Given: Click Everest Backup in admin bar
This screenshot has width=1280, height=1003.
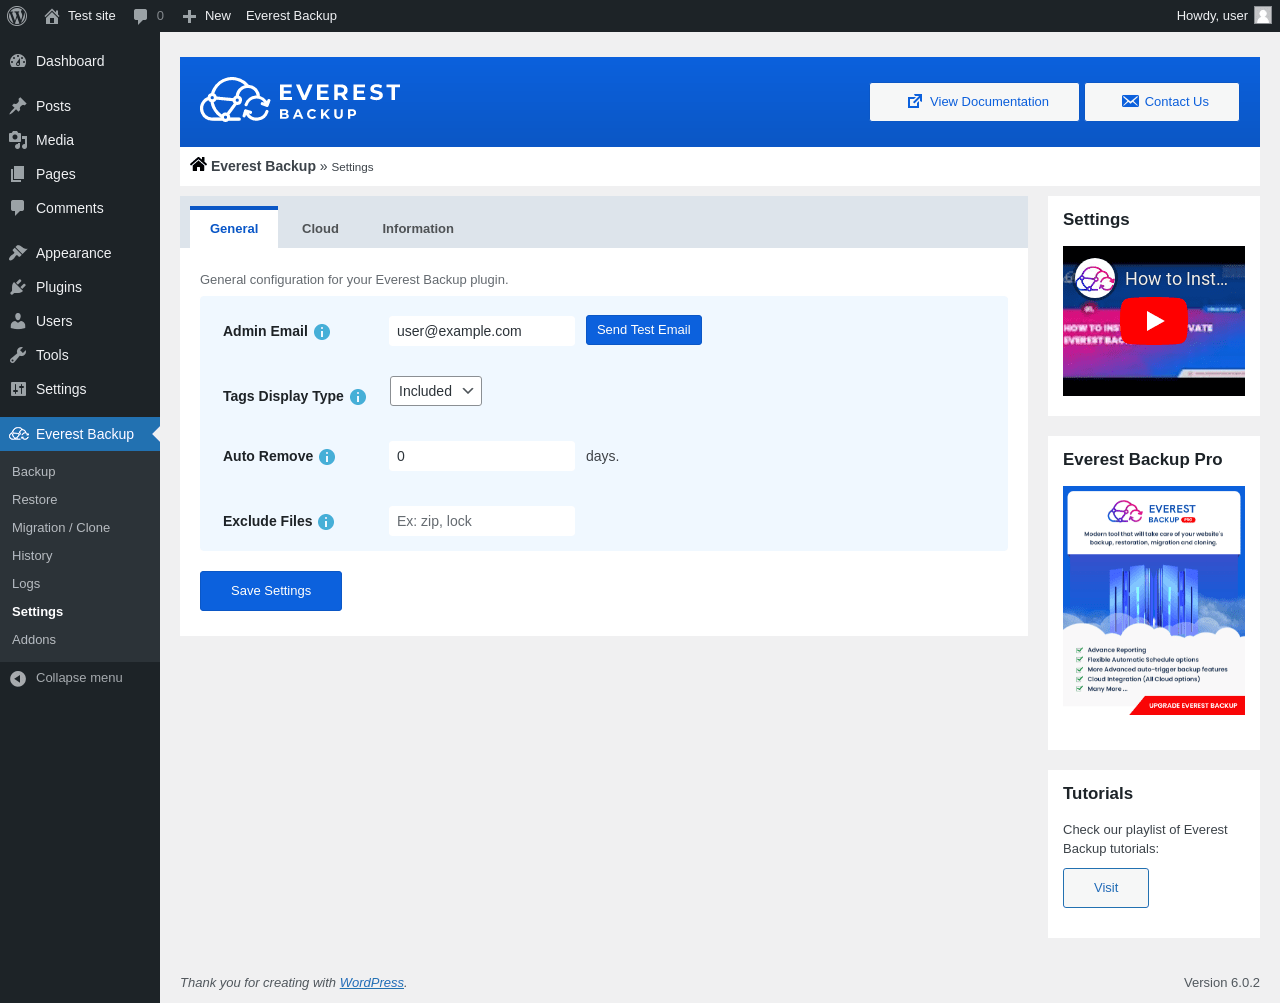Looking at the screenshot, I should [291, 16].
